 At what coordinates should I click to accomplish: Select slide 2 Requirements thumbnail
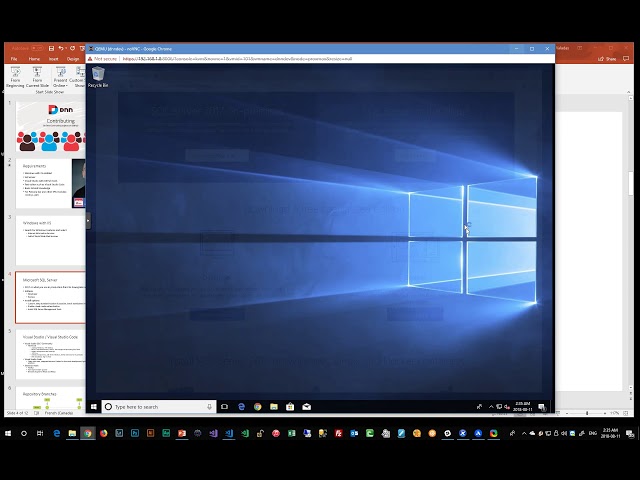click(x=51, y=183)
